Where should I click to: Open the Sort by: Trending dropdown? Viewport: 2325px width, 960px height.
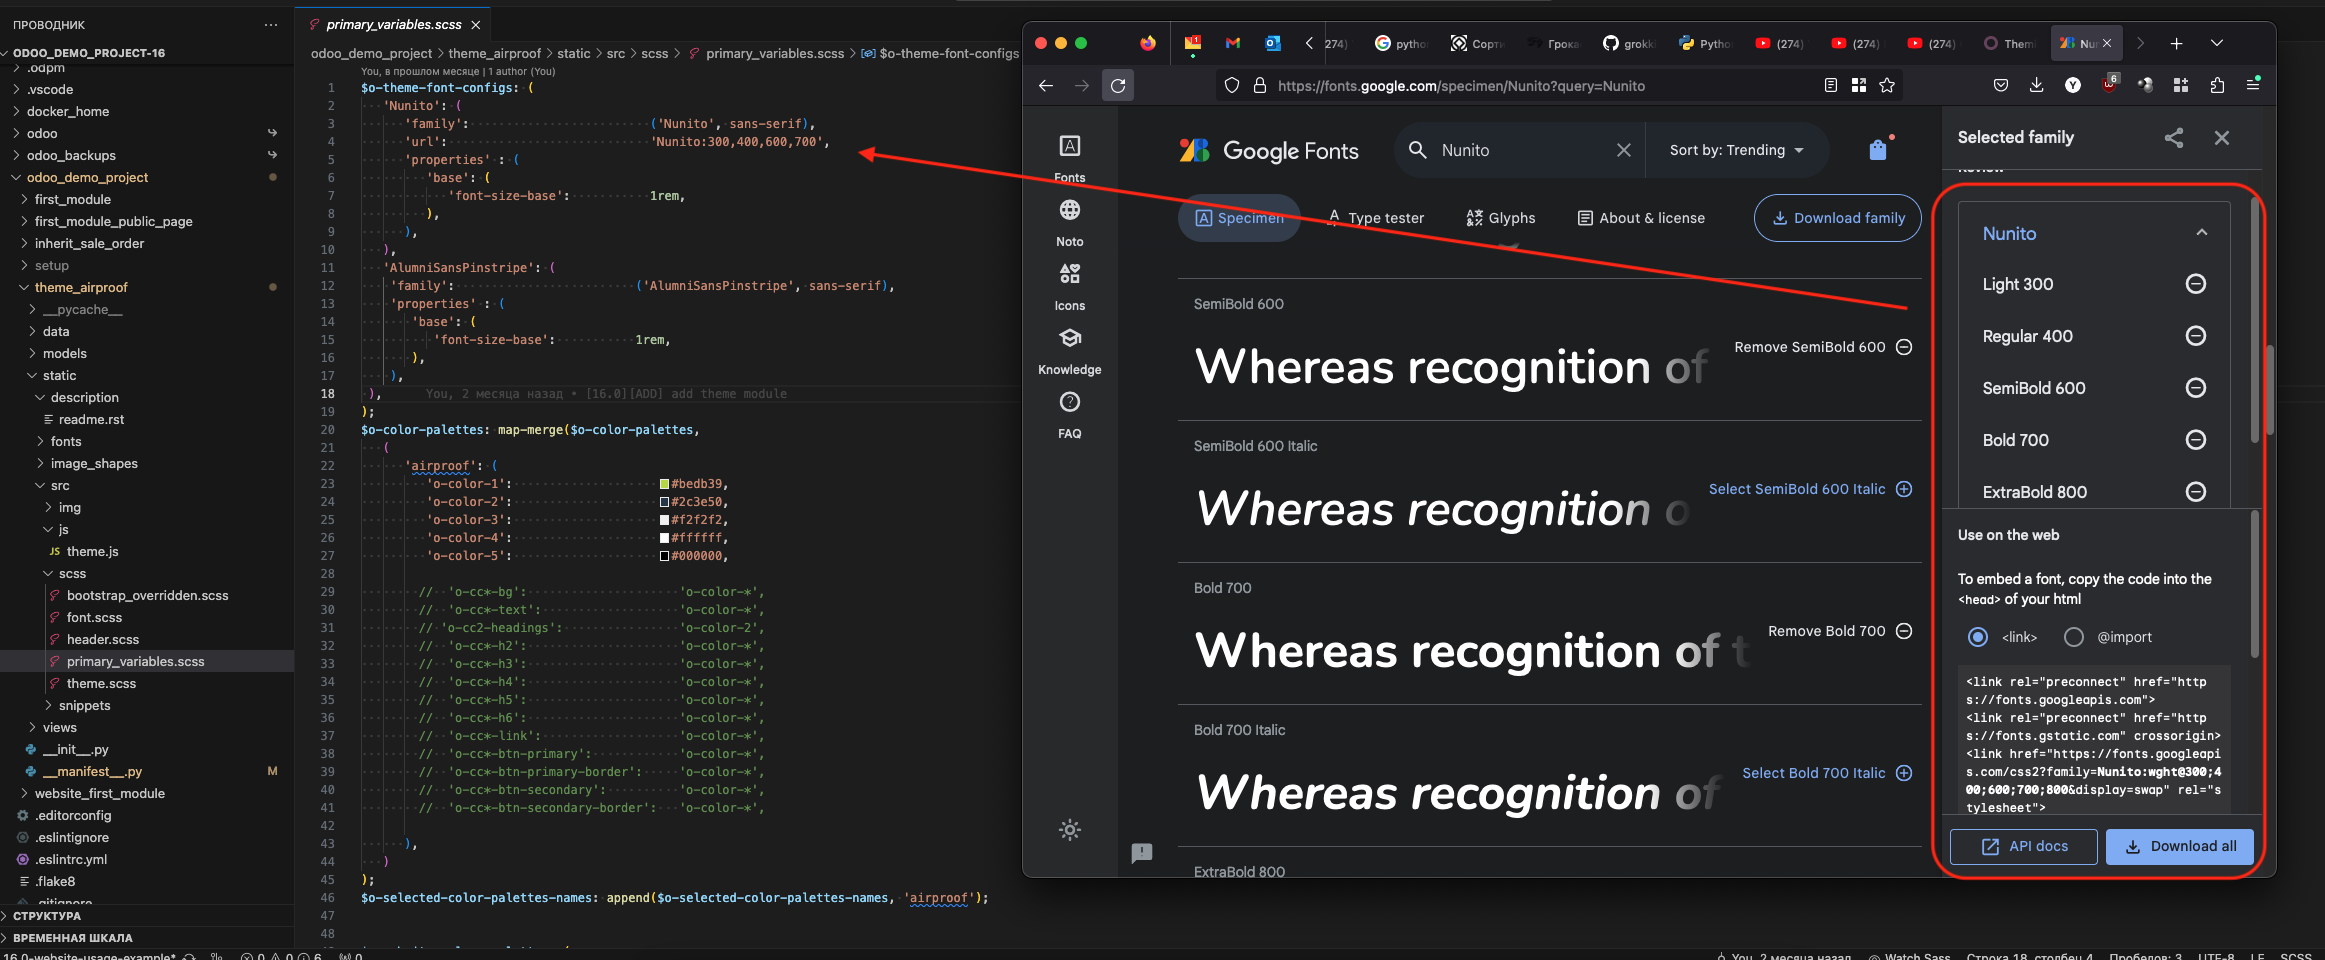(x=1737, y=150)
